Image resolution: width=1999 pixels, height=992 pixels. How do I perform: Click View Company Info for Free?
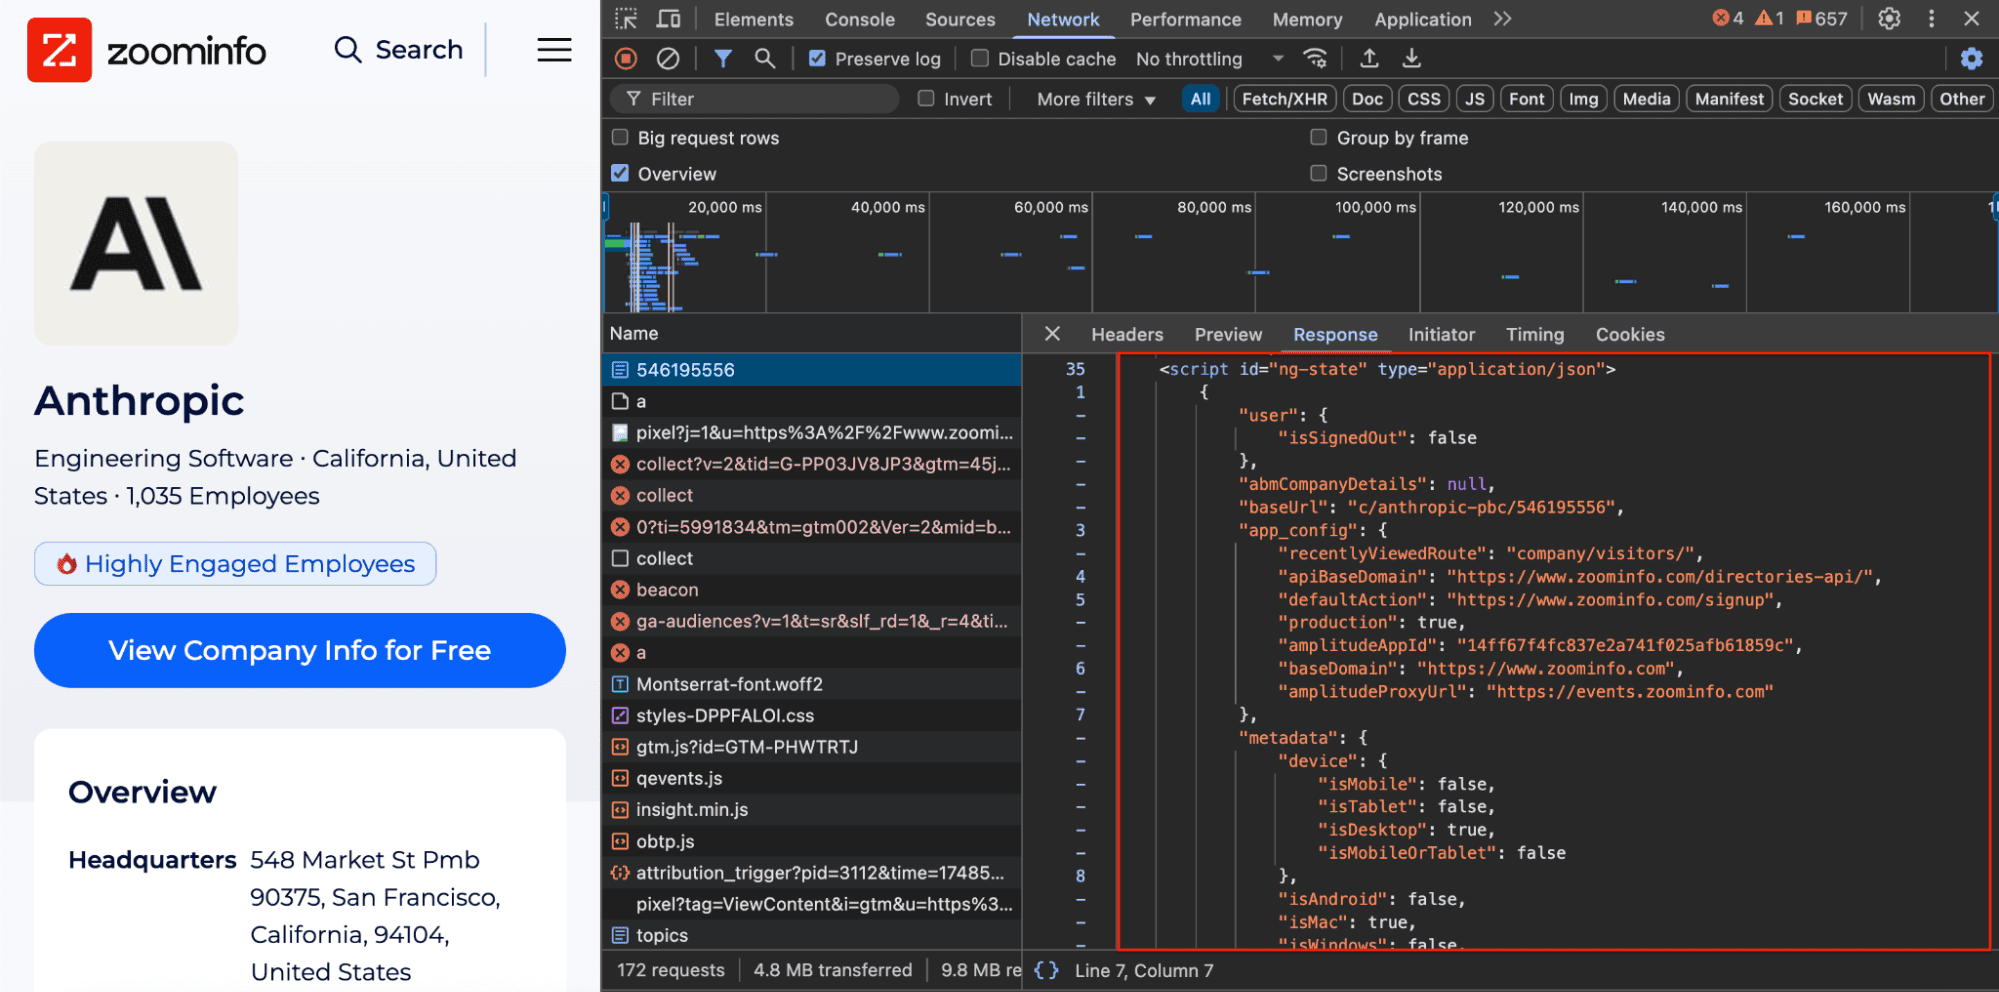(300, 650)
